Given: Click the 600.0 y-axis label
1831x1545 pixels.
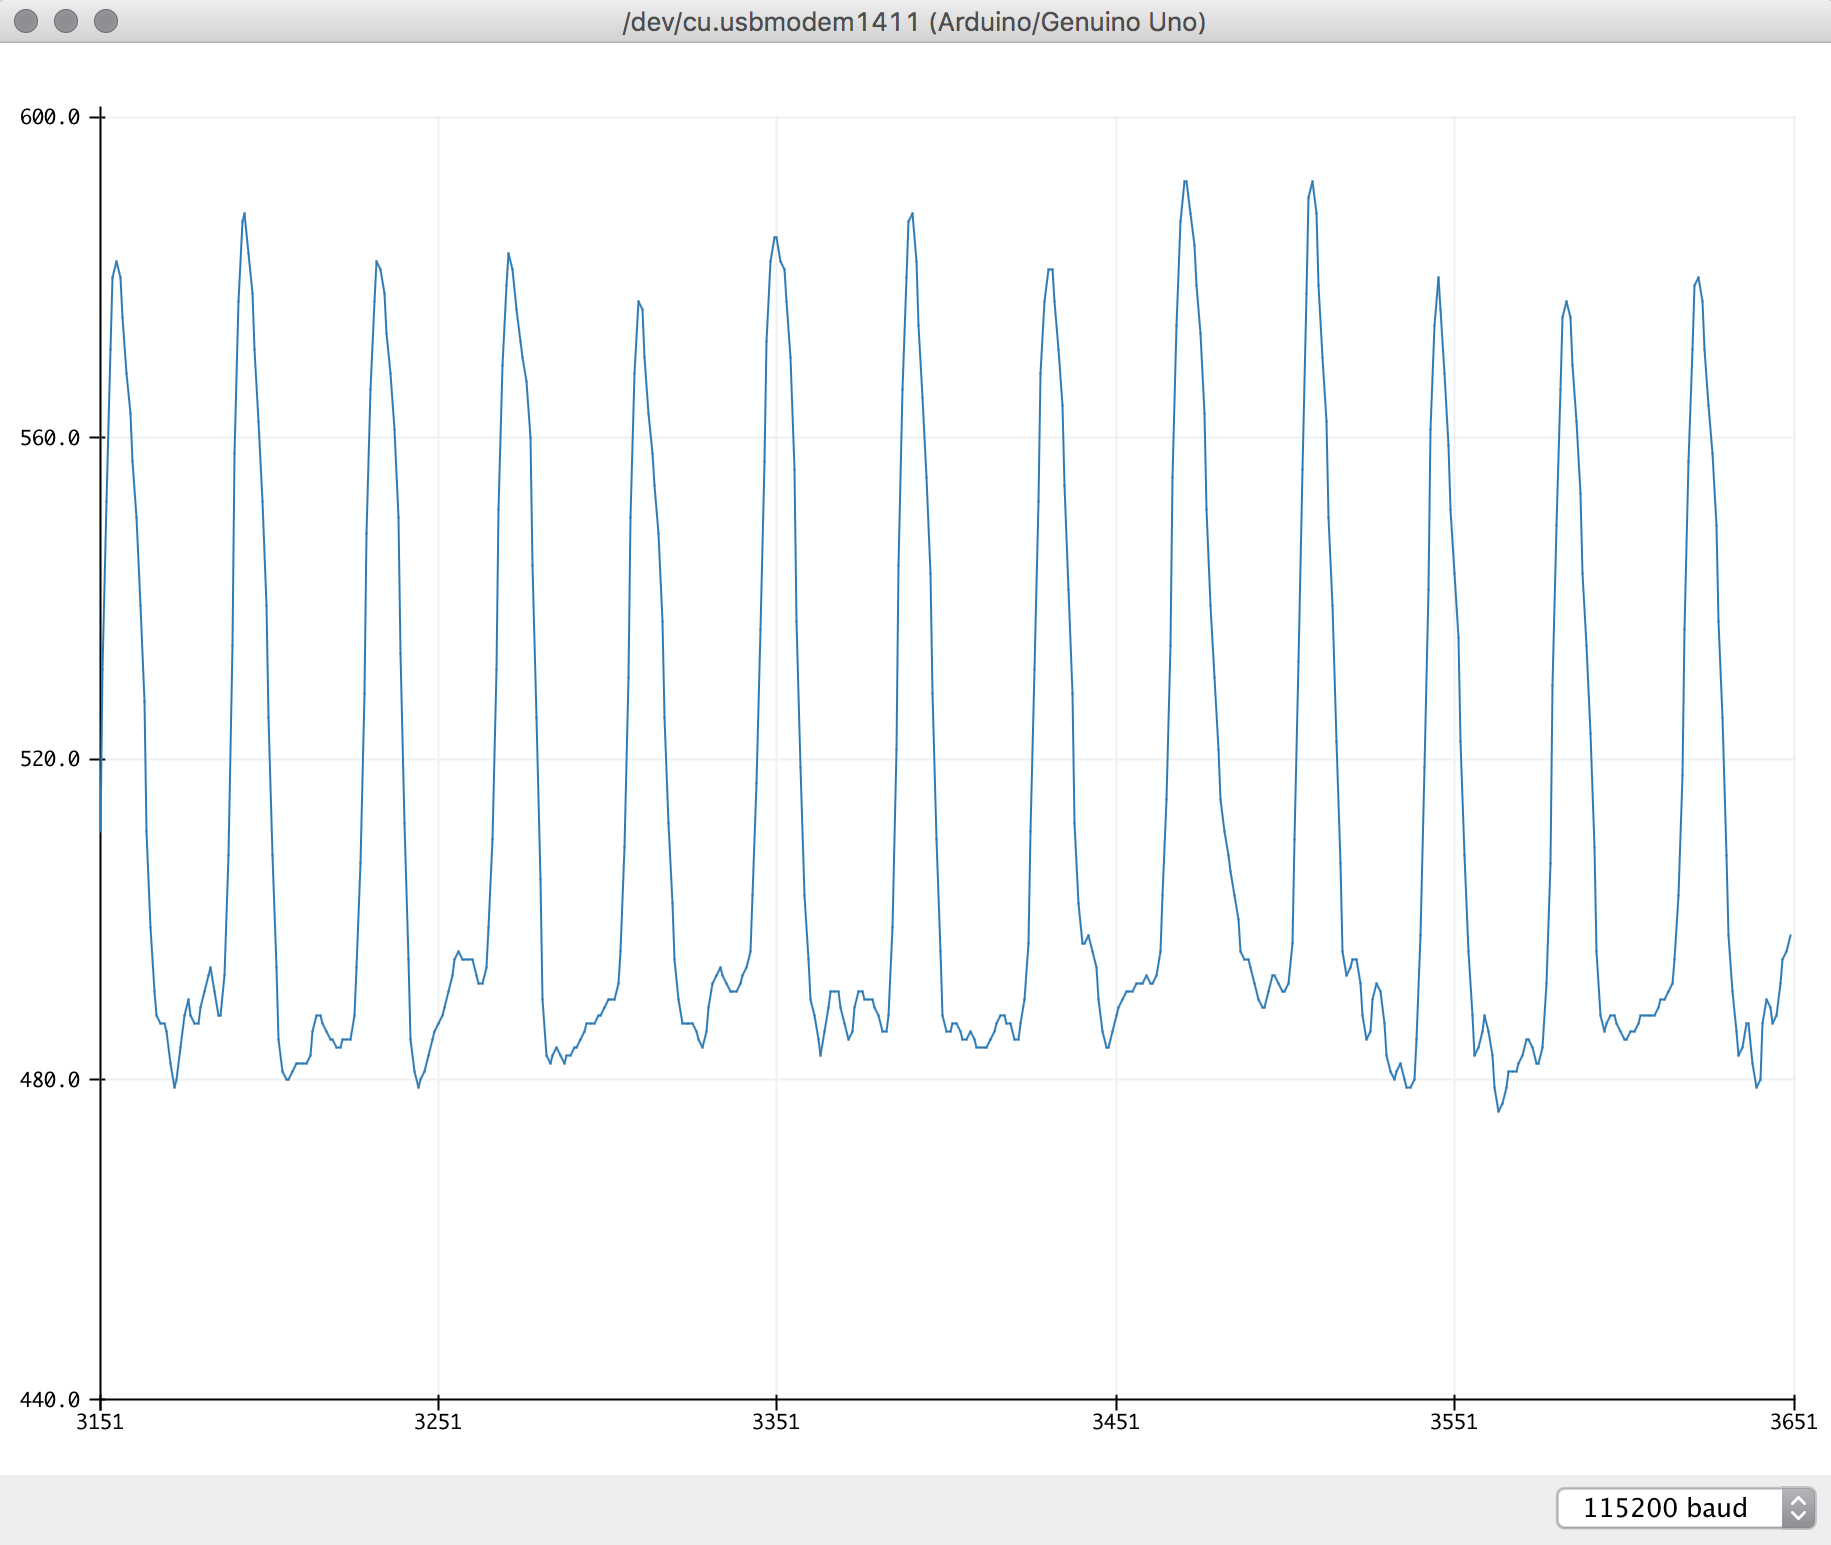Looking at the screenshot, I should click(50, 117).
